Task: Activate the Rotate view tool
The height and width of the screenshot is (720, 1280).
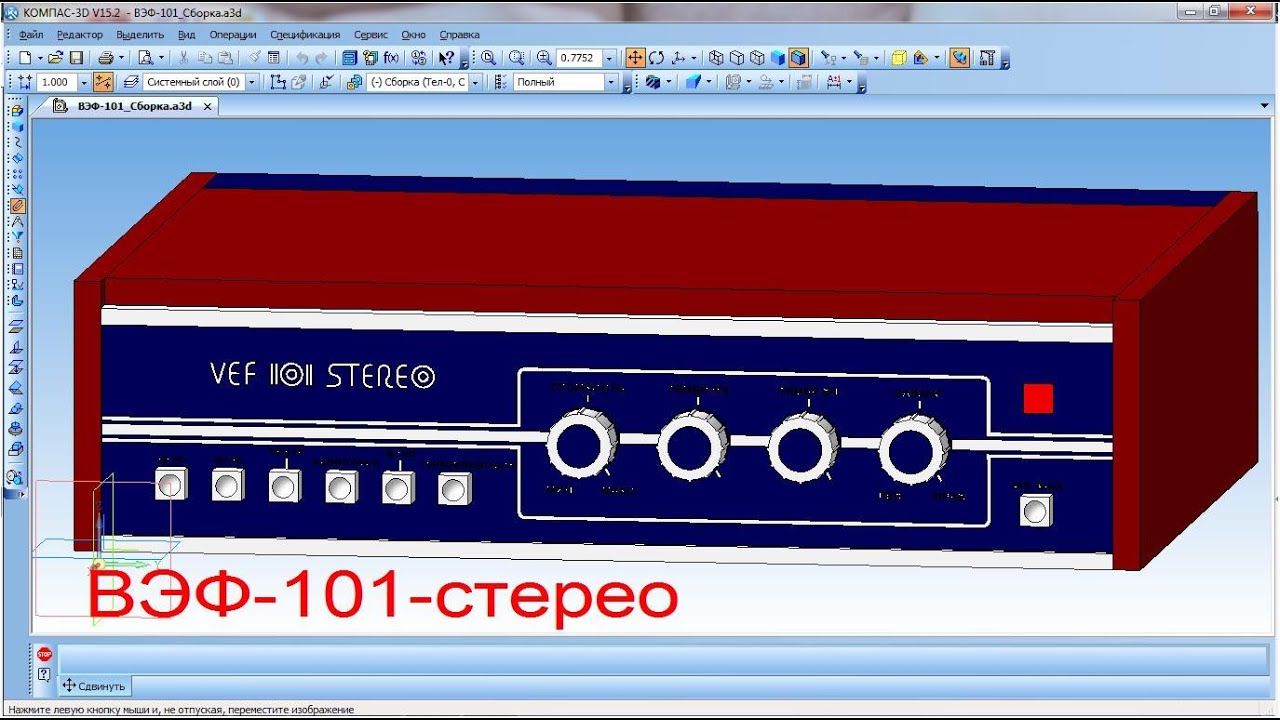Action: tap(656, 58)
